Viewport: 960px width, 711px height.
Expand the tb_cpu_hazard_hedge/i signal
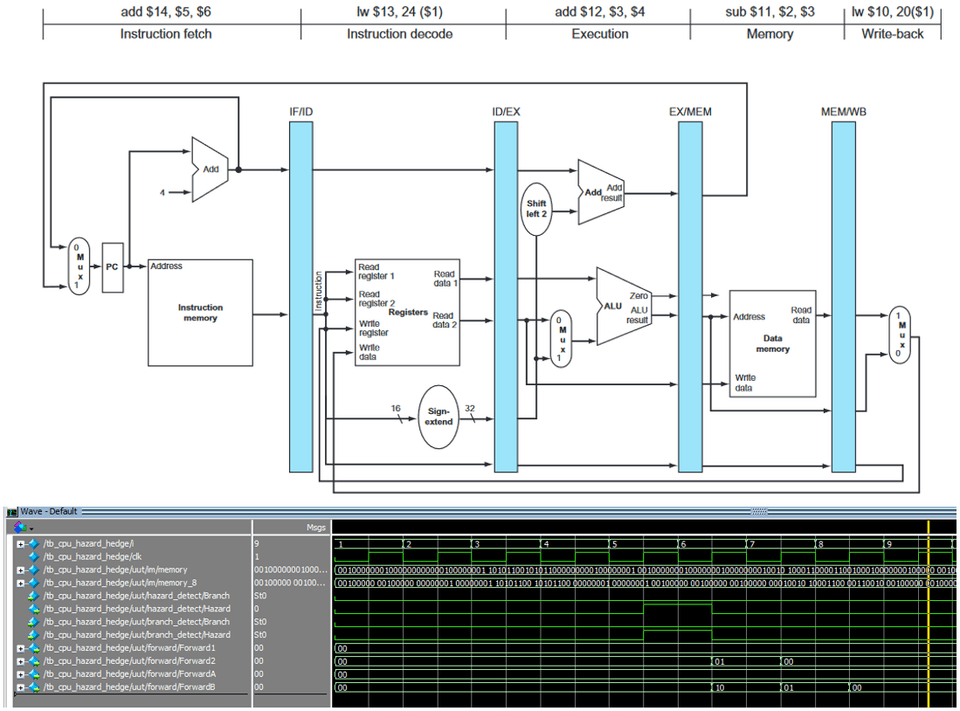[21, 544]
